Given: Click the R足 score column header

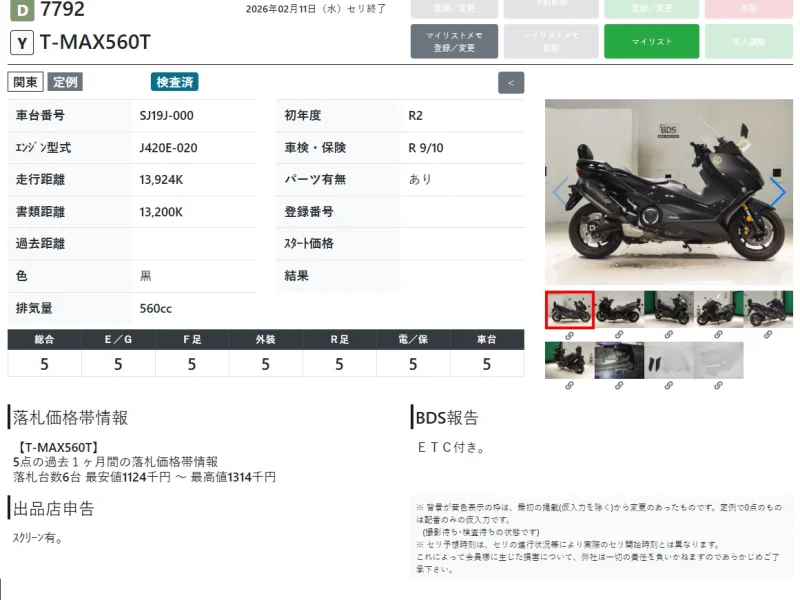Looking at the screenshot, I should click(339, 339).
